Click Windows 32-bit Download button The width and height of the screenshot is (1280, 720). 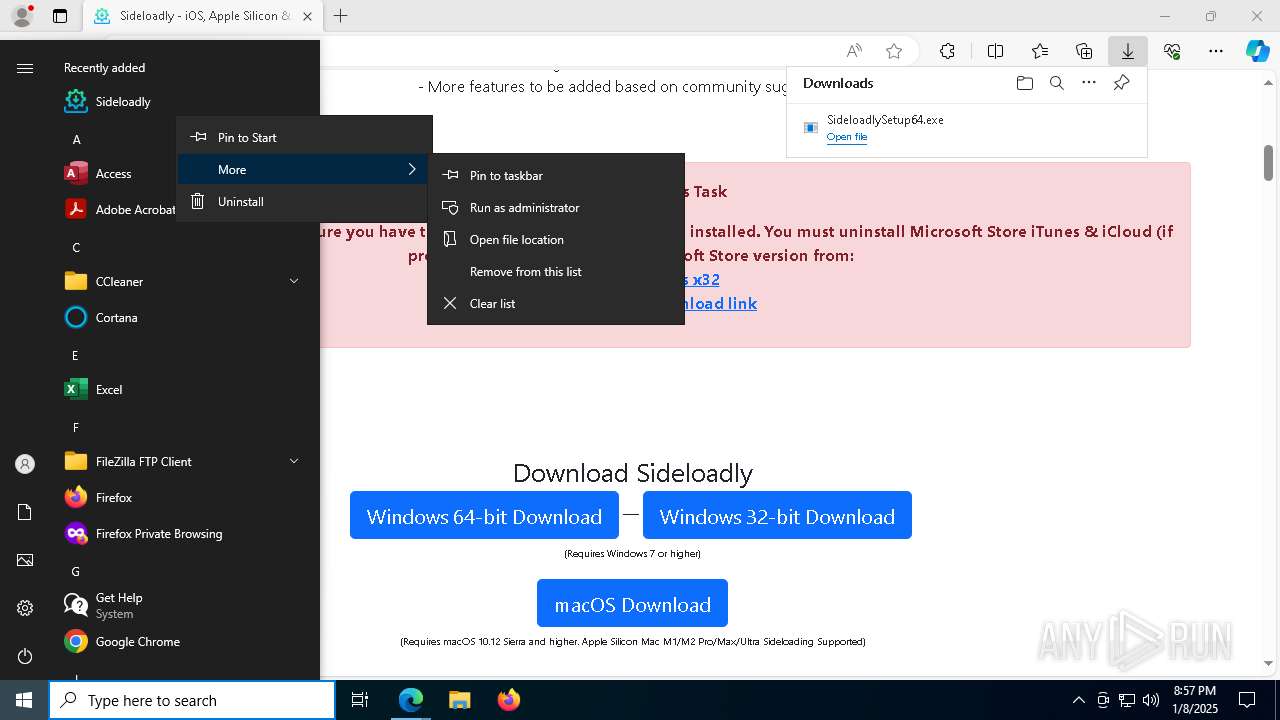(777, 515)
